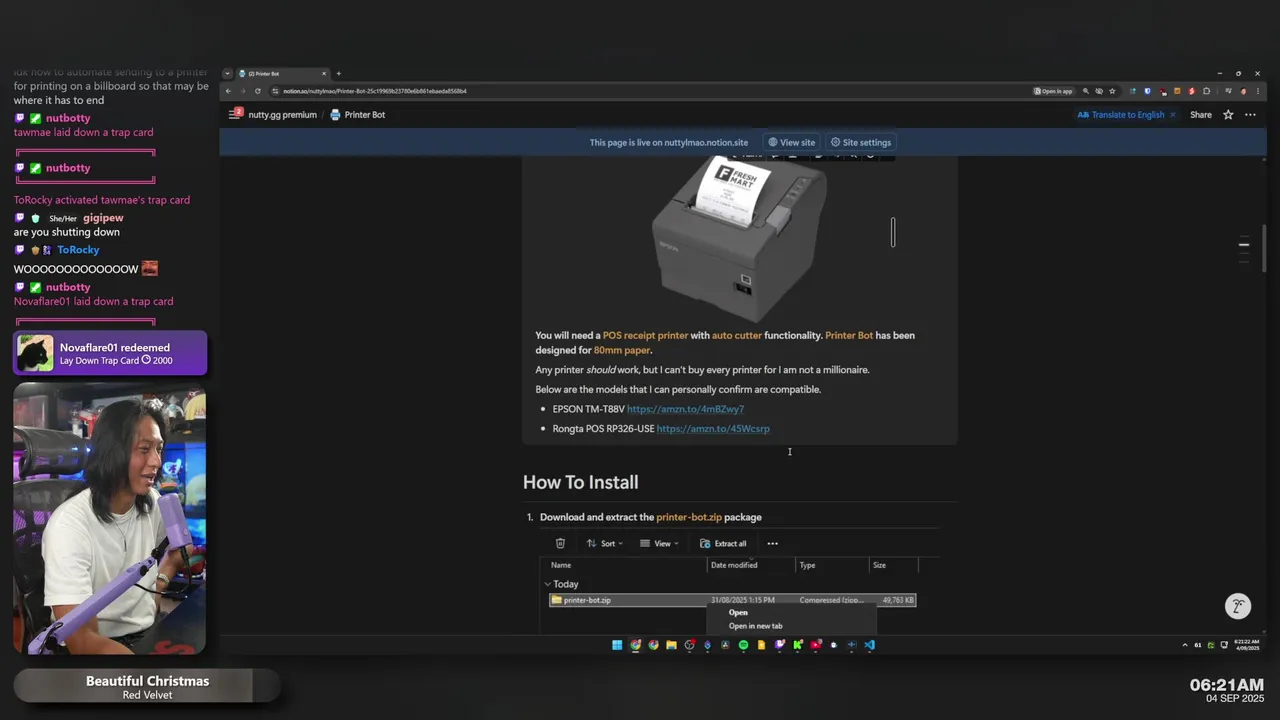1280x720 pixels.
Task: Click the webcam overlay of streamer
Action: click(110, 518)
